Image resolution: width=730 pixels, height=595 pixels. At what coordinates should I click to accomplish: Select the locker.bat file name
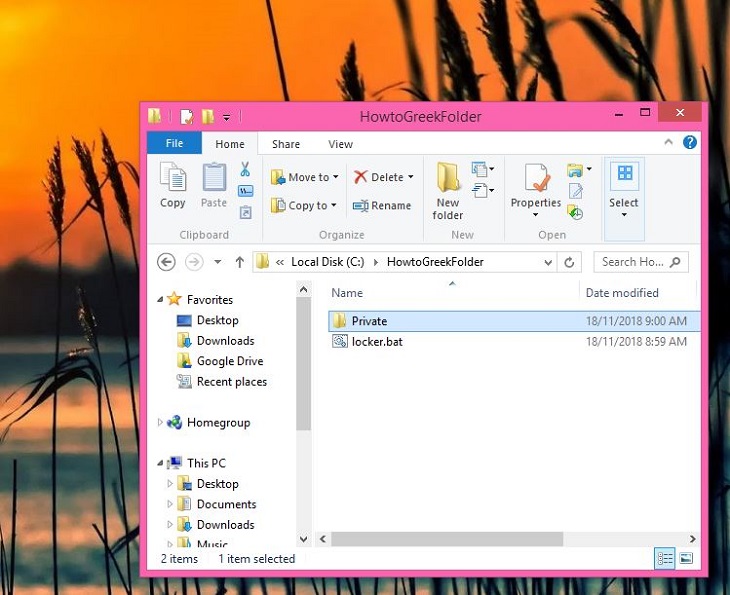pyautogui.click(x=377, y=341)
